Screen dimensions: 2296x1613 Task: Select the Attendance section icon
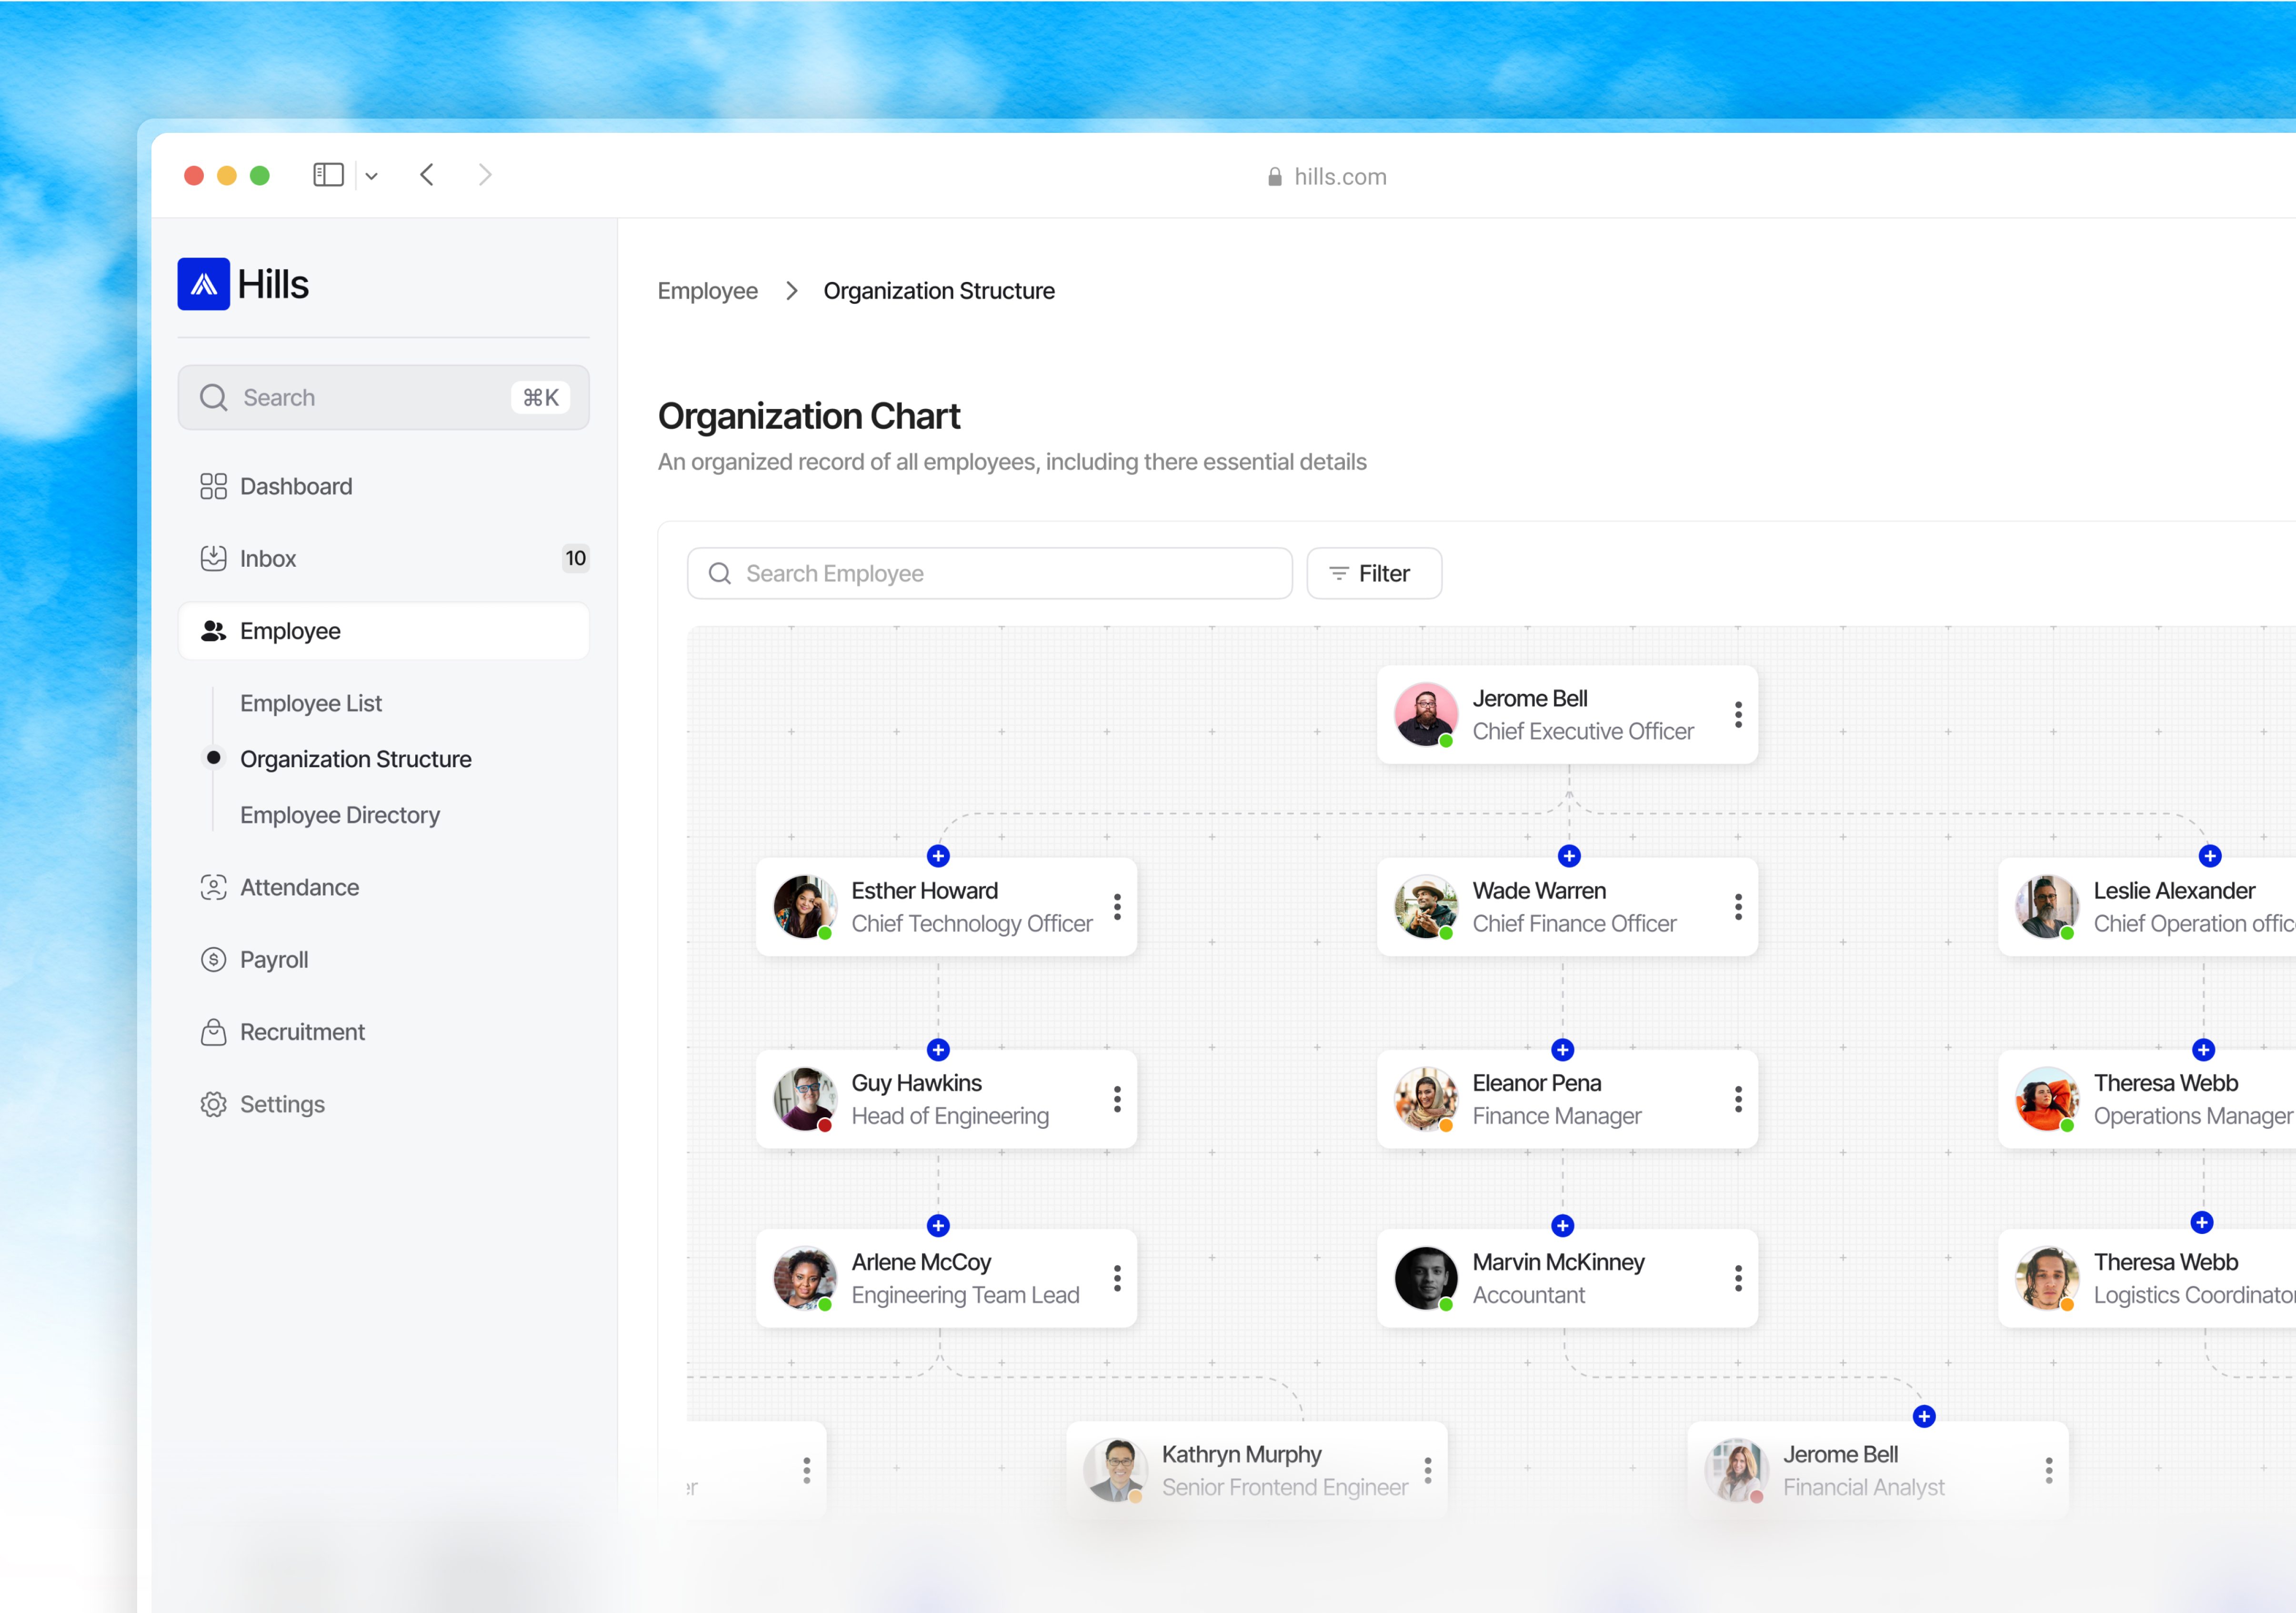213,887
